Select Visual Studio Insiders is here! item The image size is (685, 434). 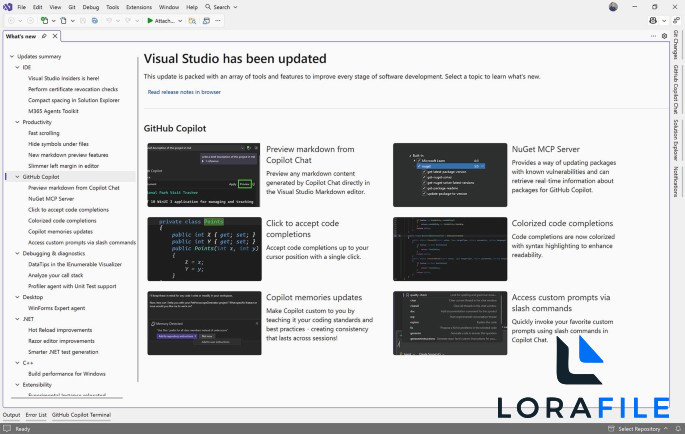[63, 78]
